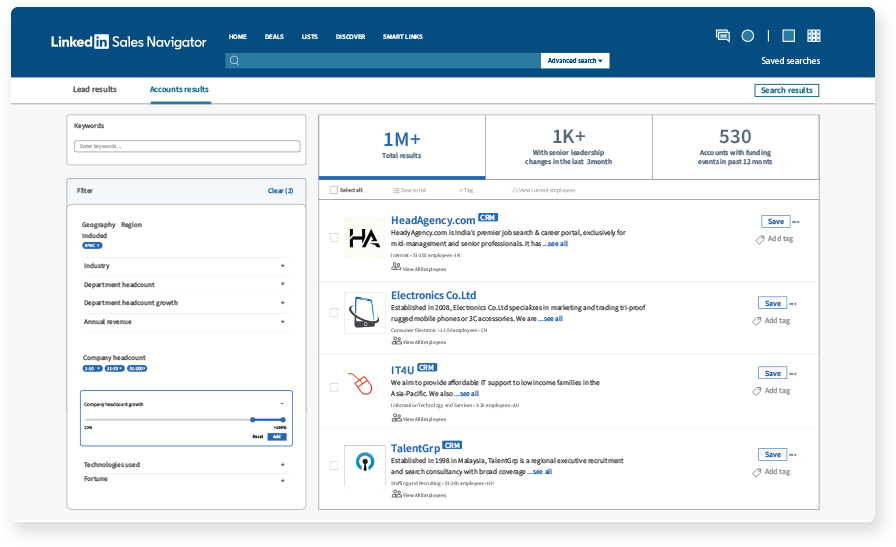Image resolution: width=896 pixels, height=547 pixels.
Task: Click the Search results button
Action: (x=787, y=90)
